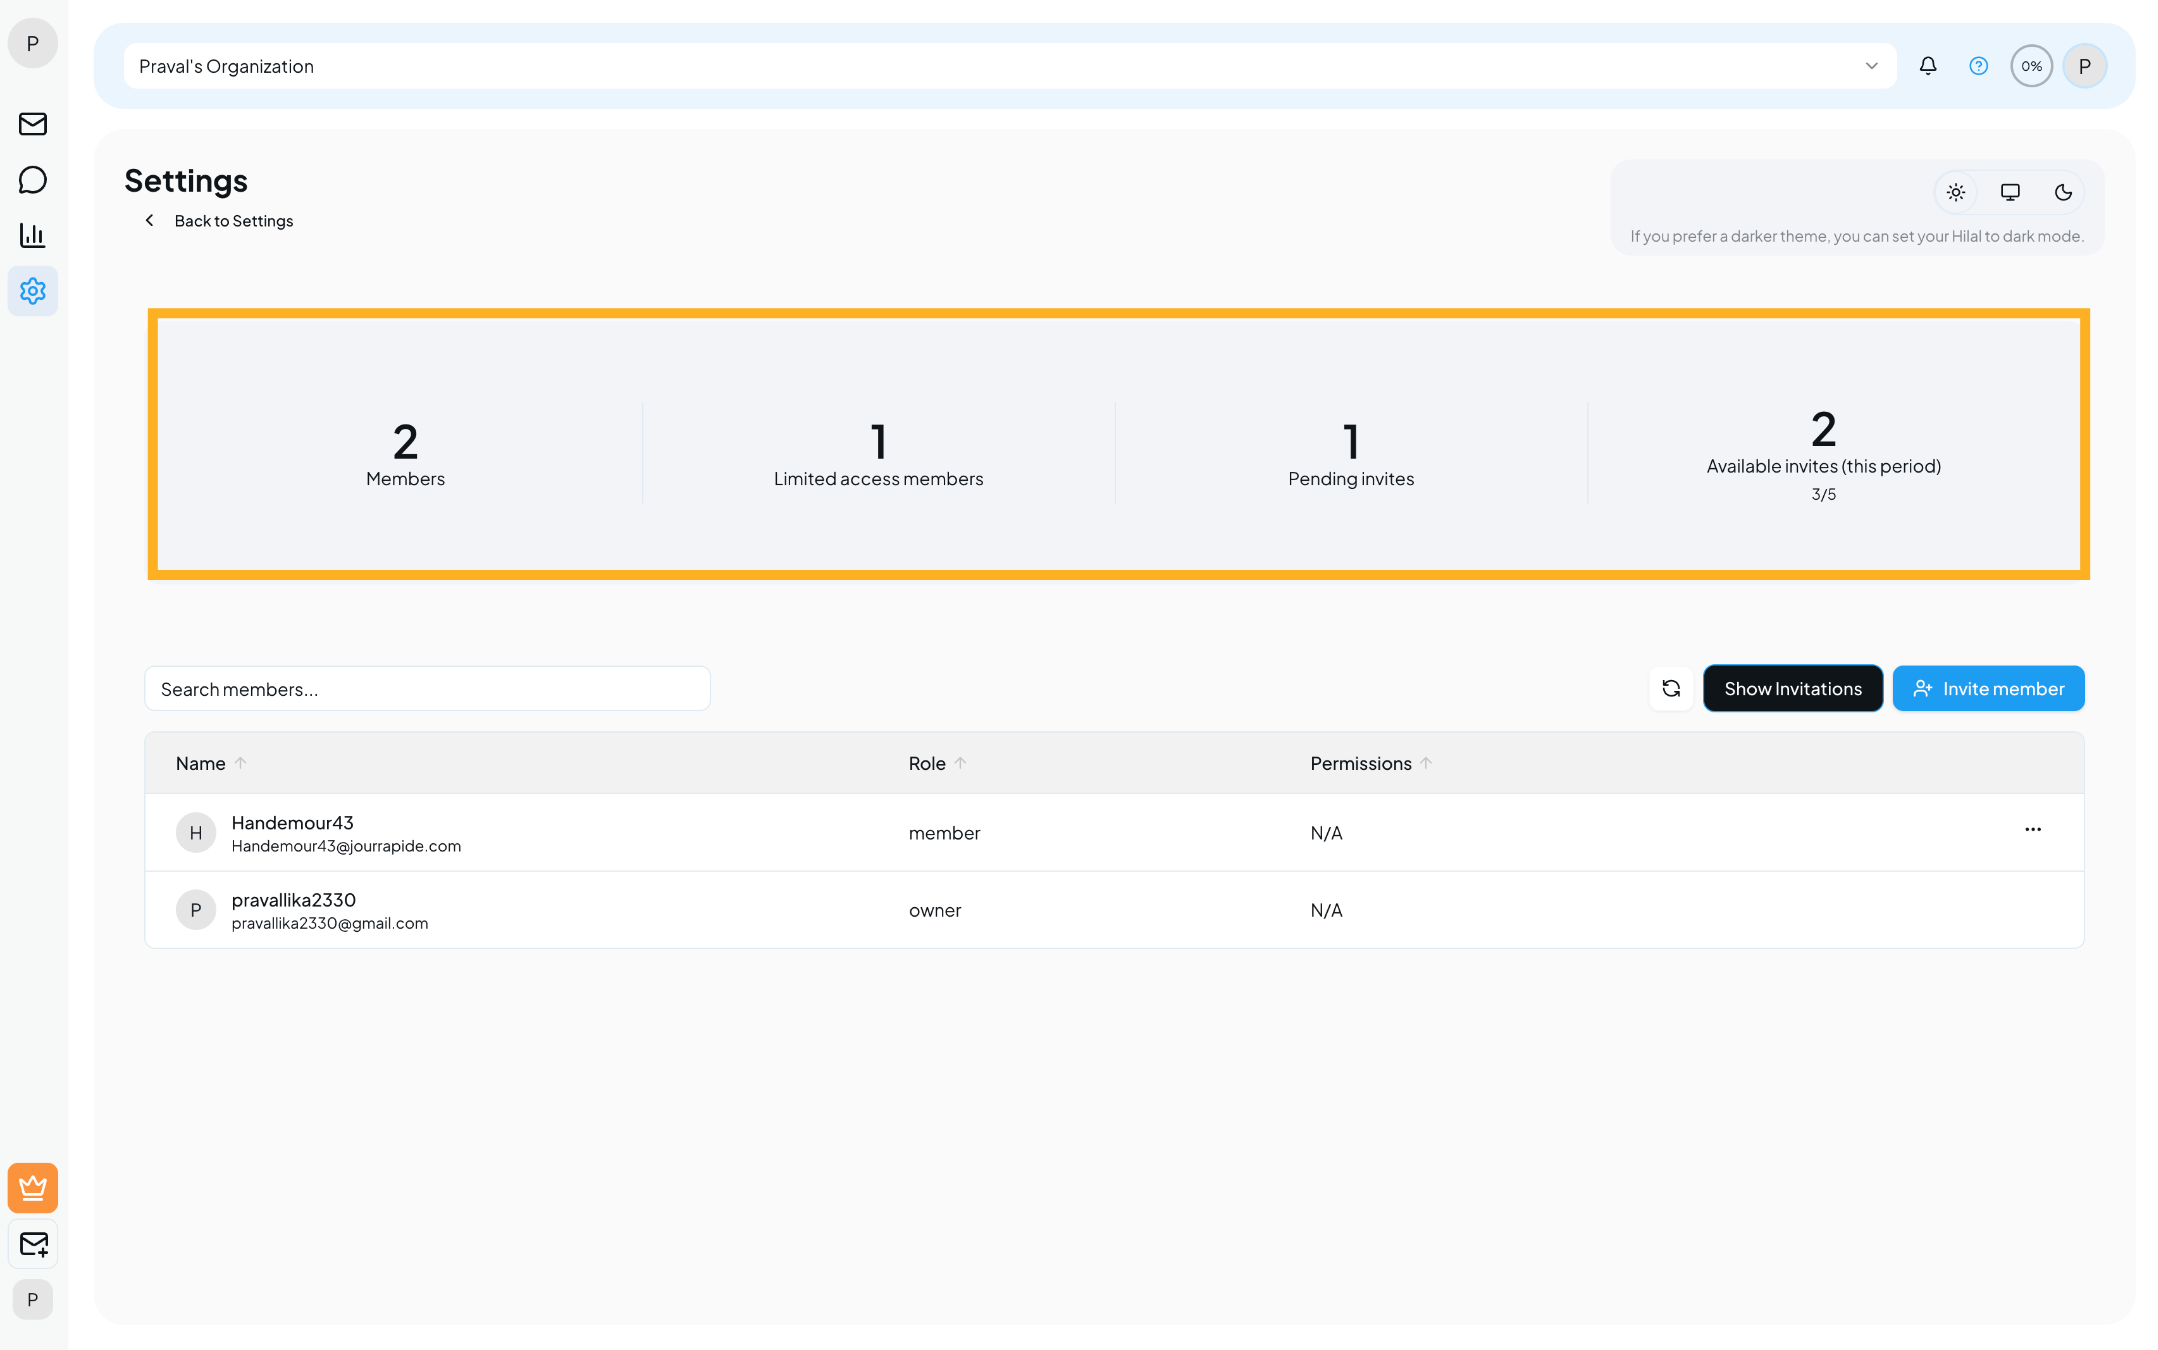
Task: Click the refresh icon beside Show Invitations
Action: [1671, 688]
